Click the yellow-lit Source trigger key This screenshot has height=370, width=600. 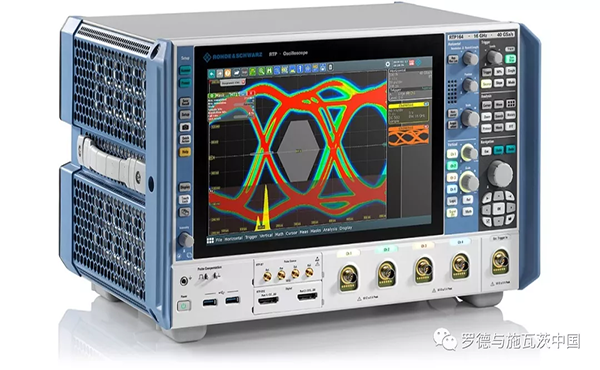click(486, 84)
